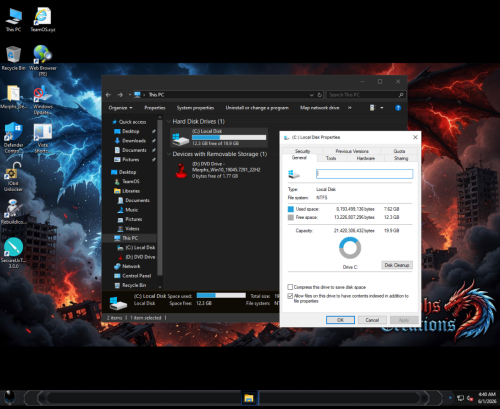Uncheck Allow files to have contents indexed
This screenshot has height=409, width=500.
290,296
